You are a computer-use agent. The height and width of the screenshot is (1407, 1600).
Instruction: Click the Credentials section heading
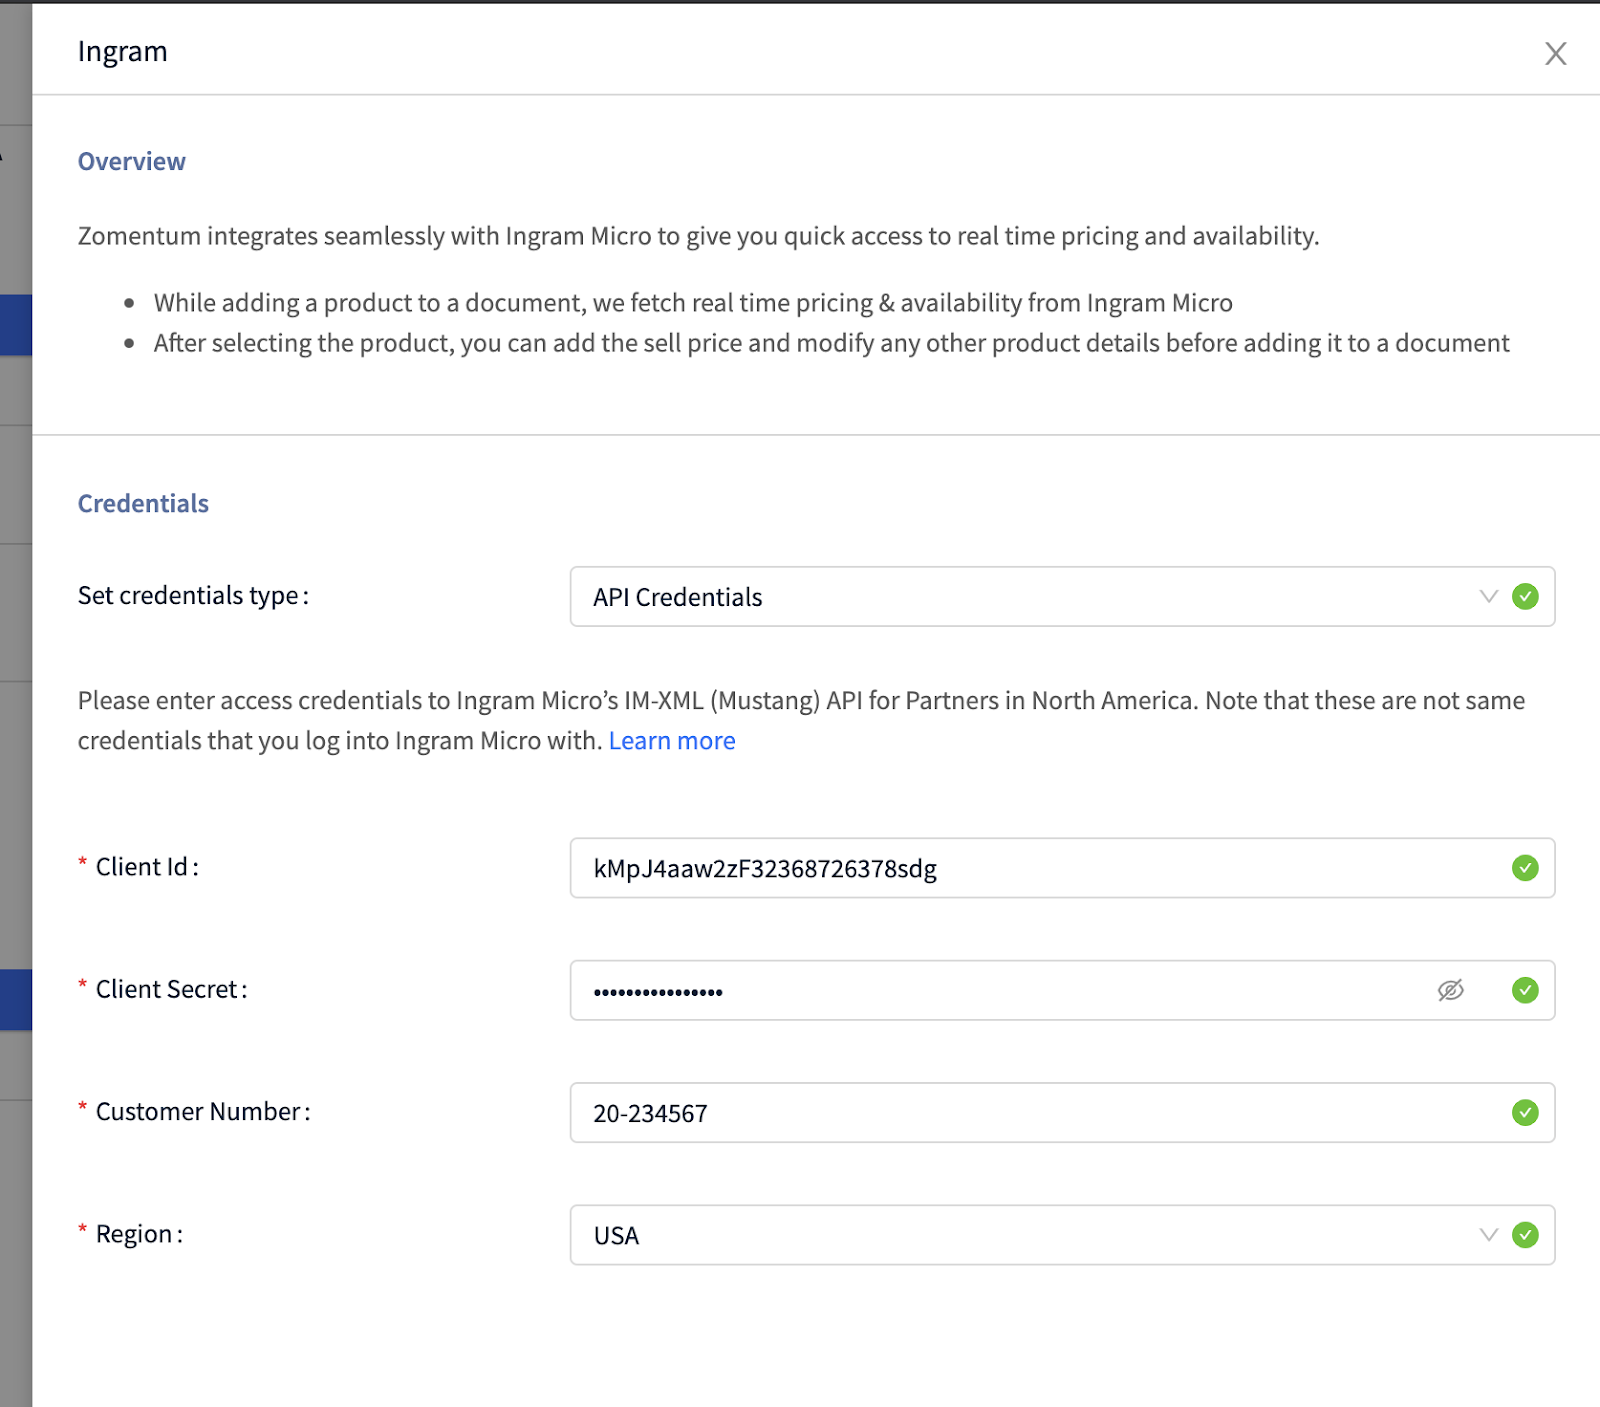point(143,503)
